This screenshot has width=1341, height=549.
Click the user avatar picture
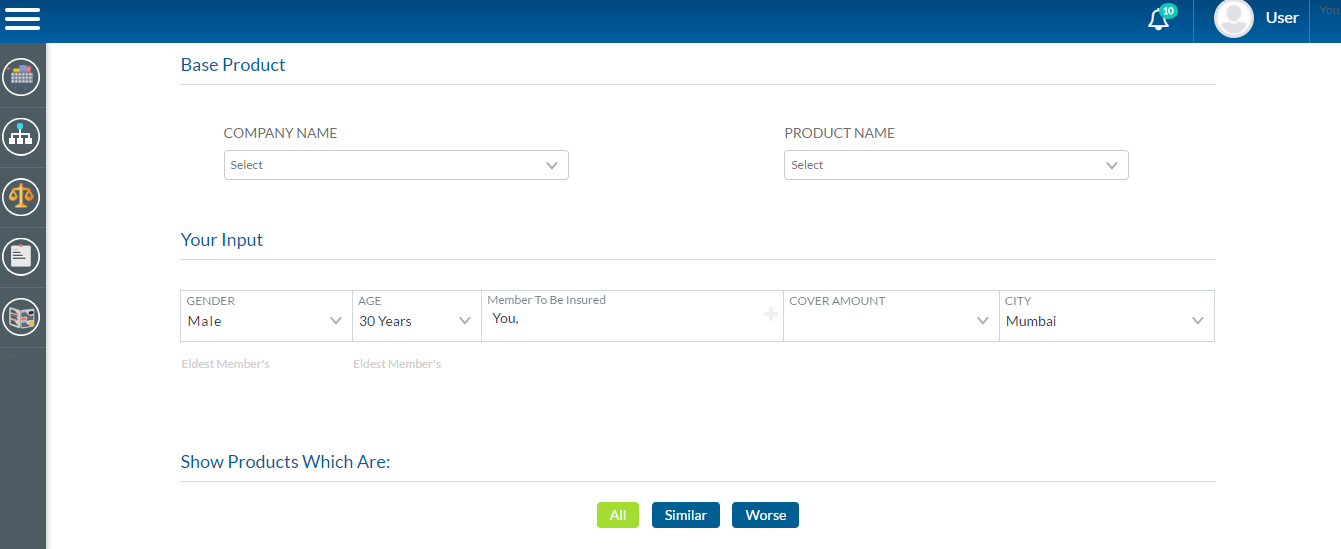[1233, 19]
